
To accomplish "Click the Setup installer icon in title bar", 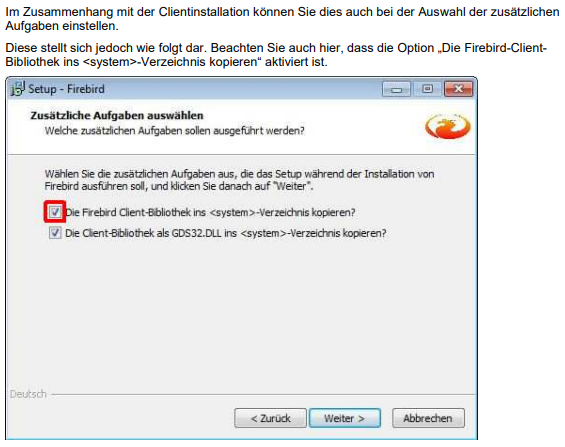I will 17,89.
